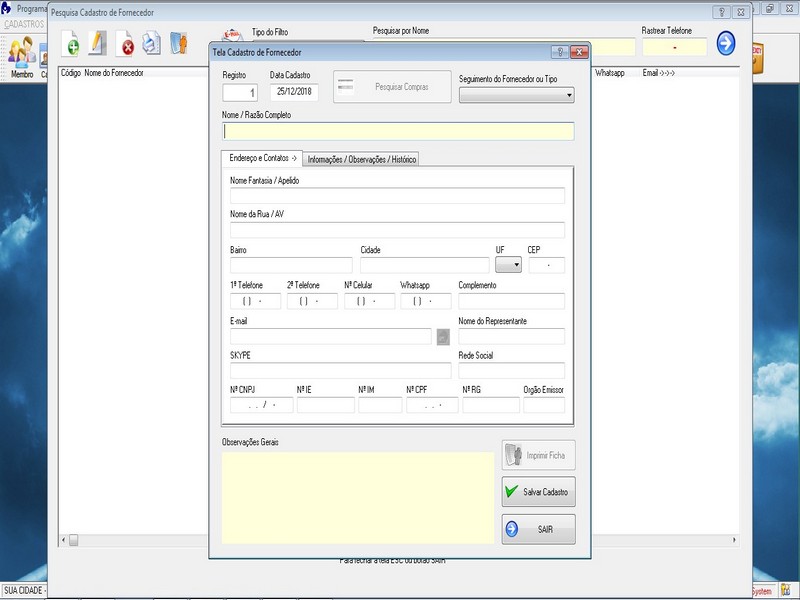Click the exit door toolbar icon
800x600 pixels.
(179, 44)
